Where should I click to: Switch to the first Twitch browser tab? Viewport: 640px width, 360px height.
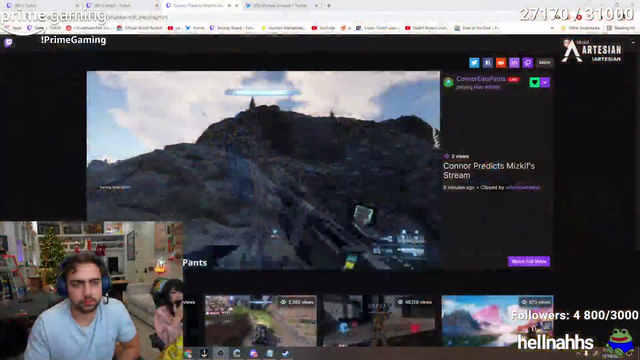(39, 6)
